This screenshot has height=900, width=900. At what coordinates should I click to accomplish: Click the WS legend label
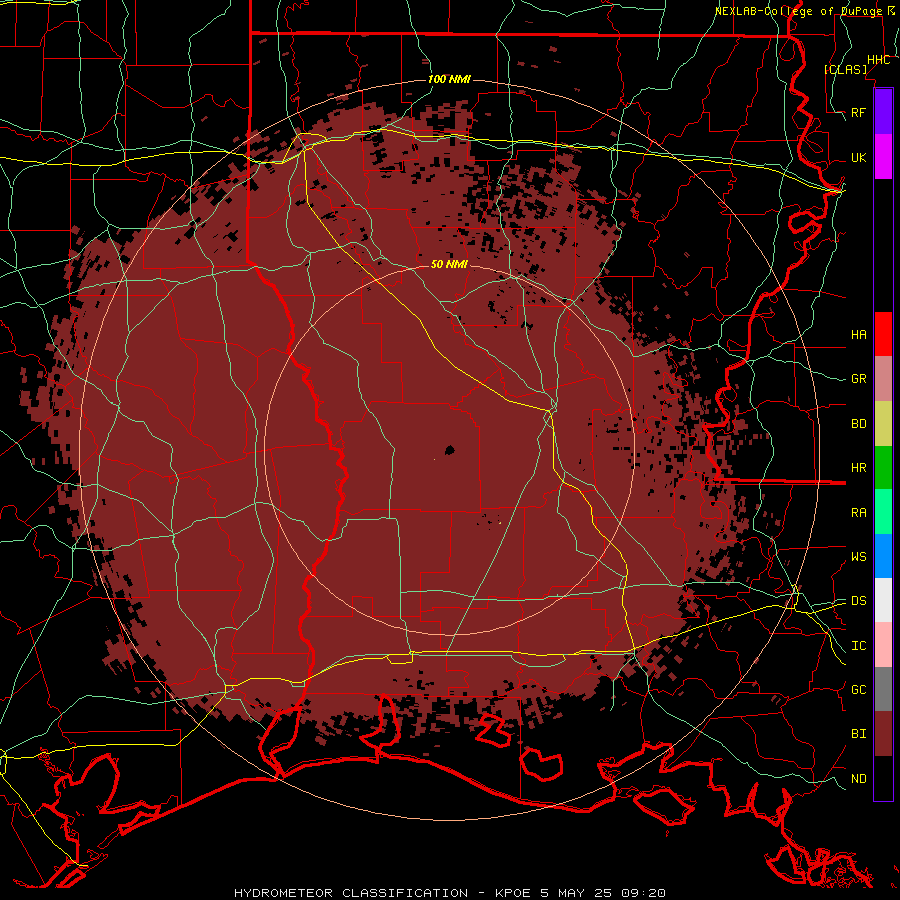click(x=859, y=557)
